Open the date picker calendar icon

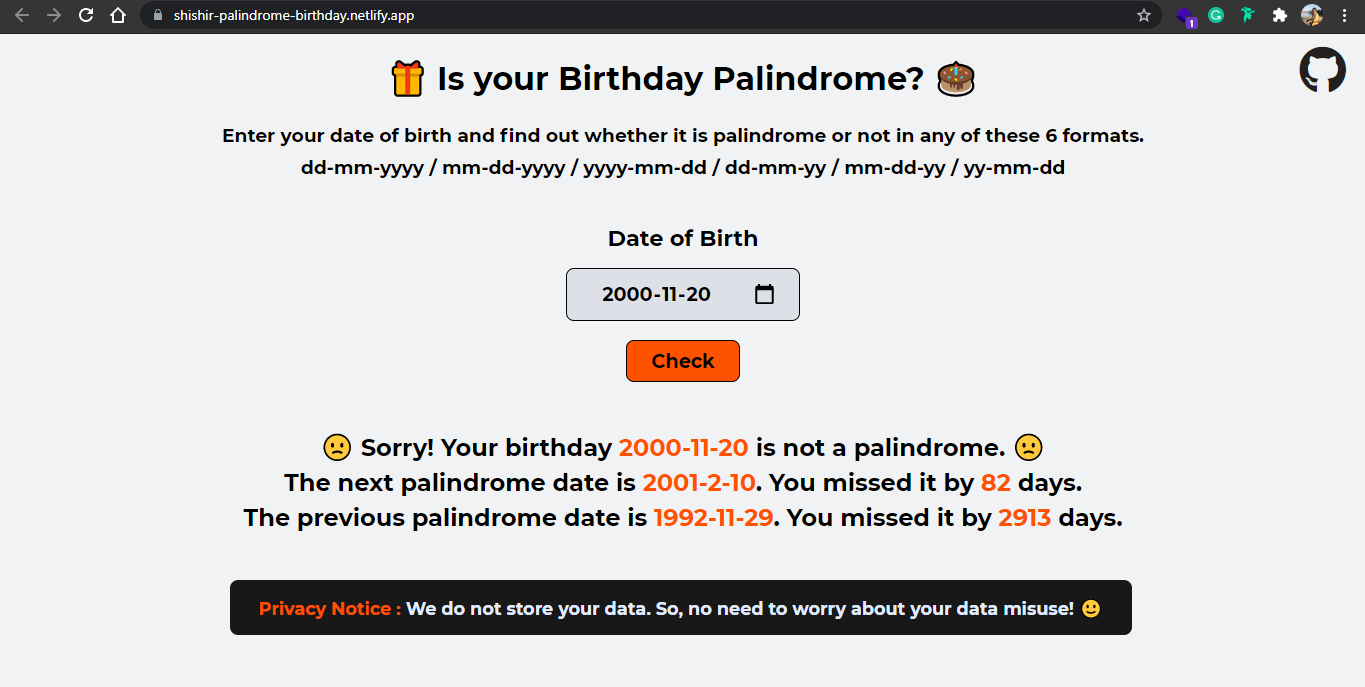click(x=764, y=294)
